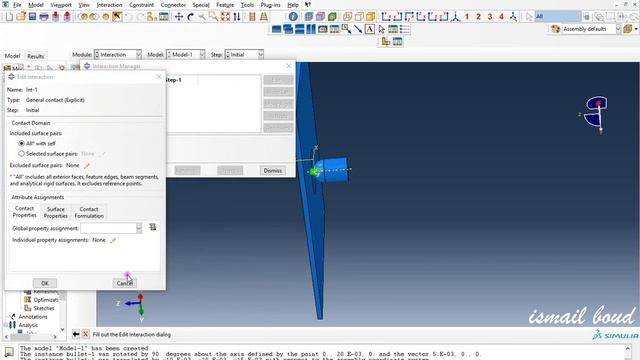
Task: Click the back arrow in prompt area
Action: coord(76,334)
